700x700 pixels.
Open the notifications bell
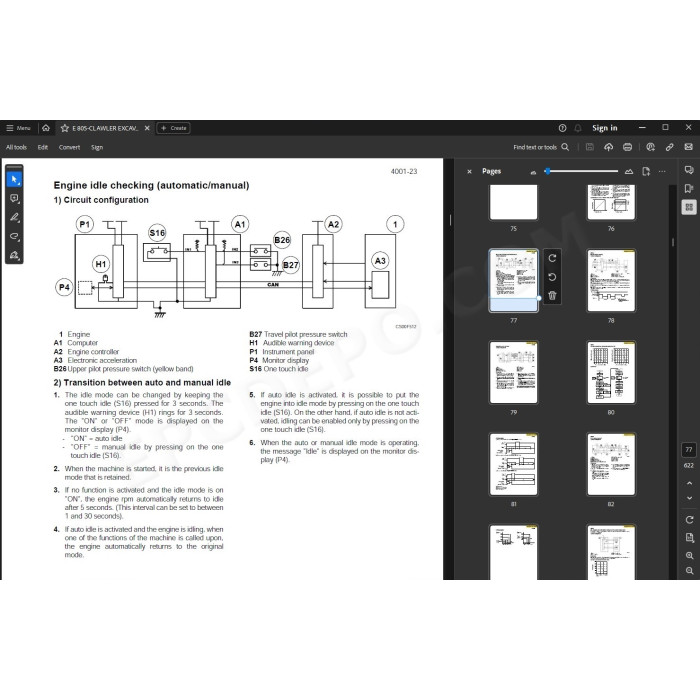tap(578, 128)
